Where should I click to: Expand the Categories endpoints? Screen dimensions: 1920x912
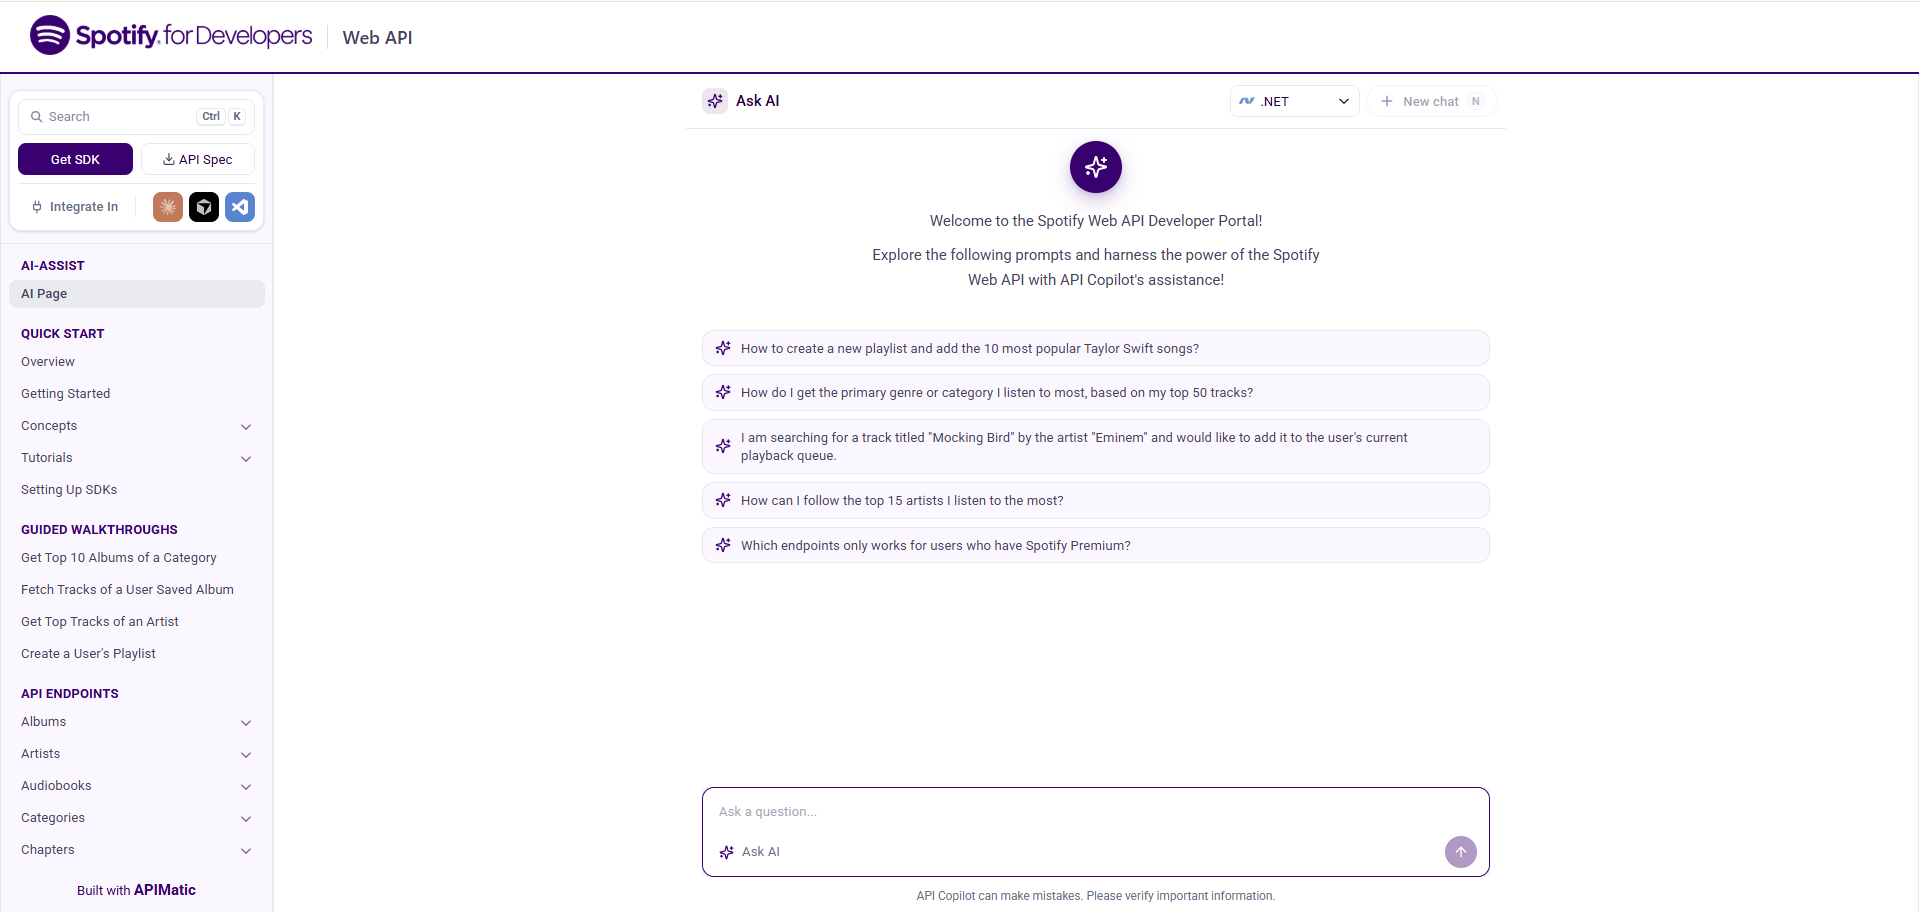tap(246, 818)
